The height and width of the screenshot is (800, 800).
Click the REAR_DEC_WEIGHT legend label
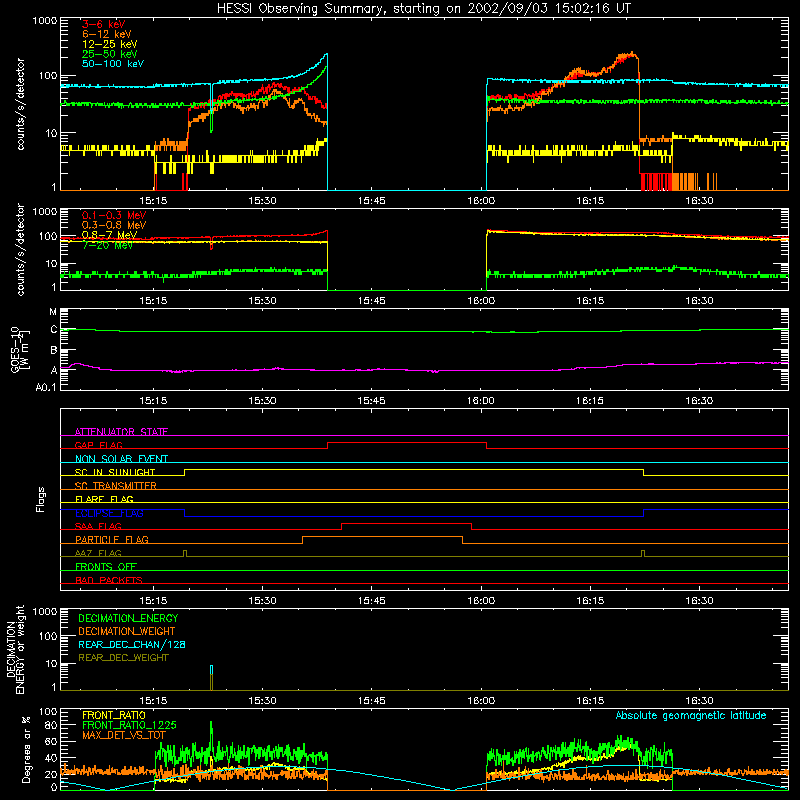pyautogui.click(x=123, y=658)
